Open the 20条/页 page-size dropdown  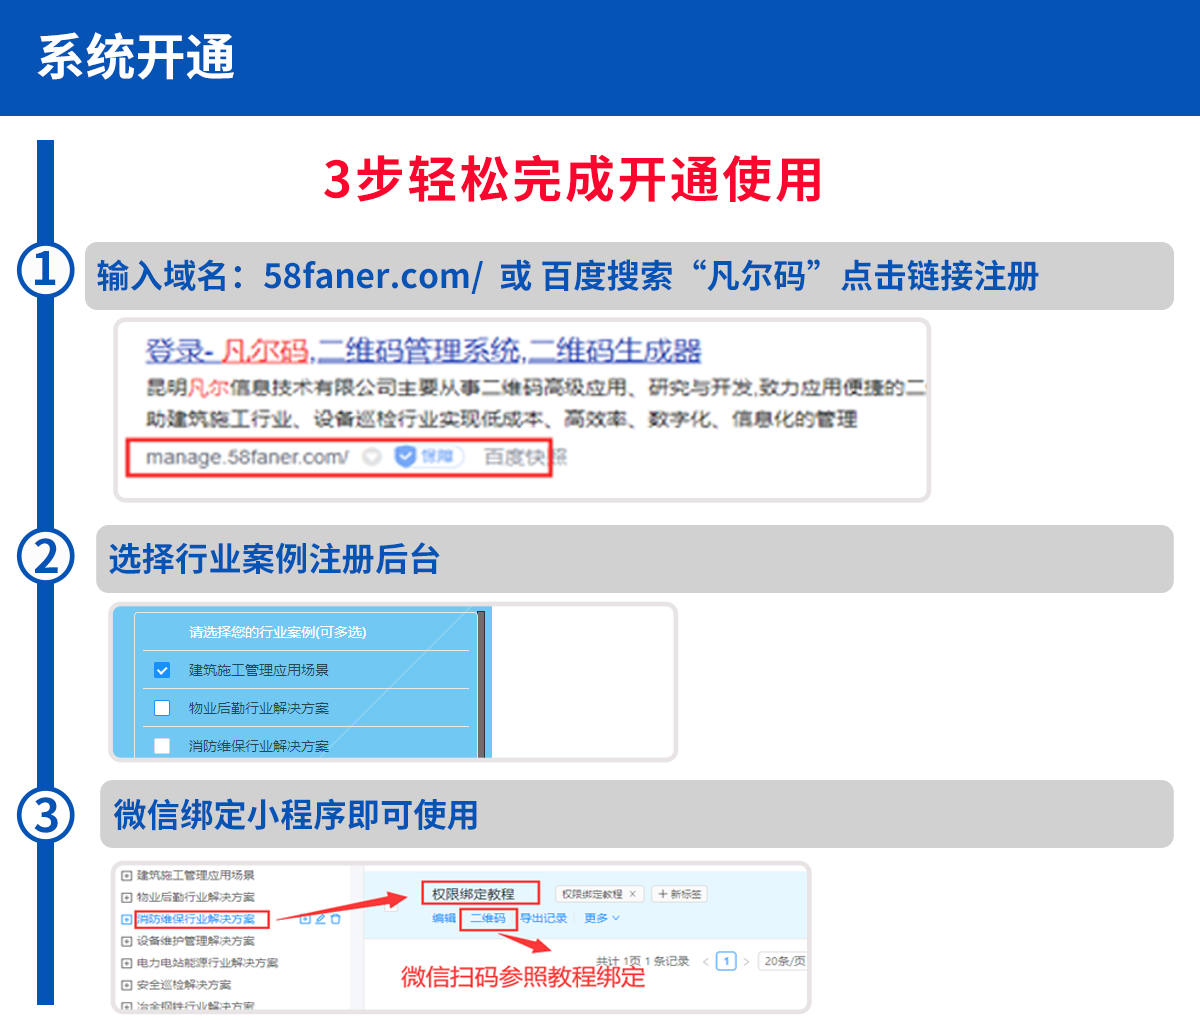785,960
